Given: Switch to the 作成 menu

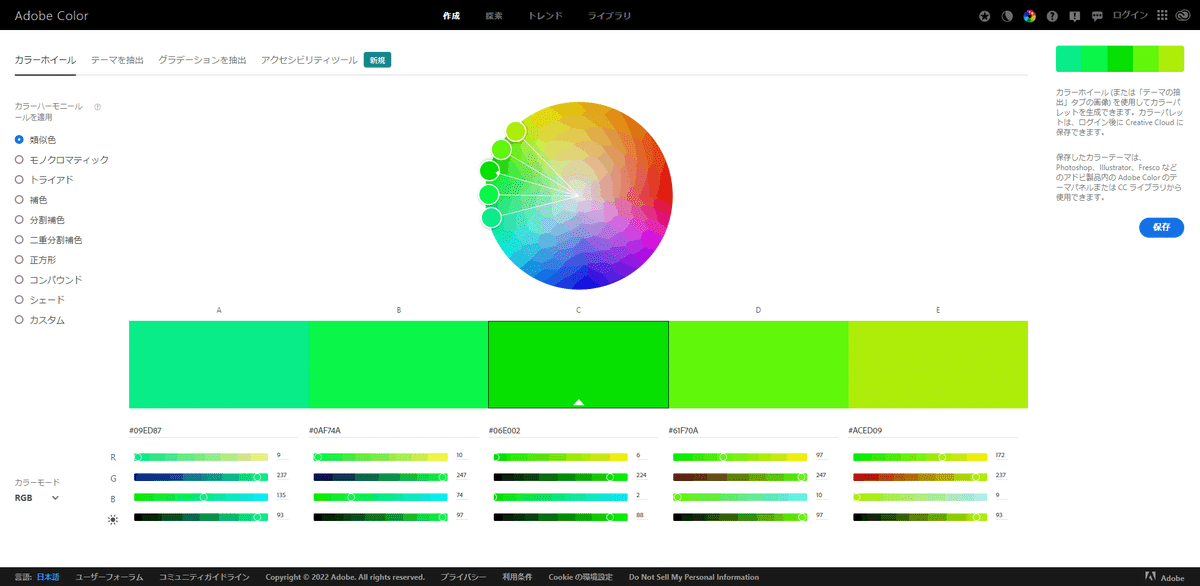Looking at the screenshot, I should point(451,16).
